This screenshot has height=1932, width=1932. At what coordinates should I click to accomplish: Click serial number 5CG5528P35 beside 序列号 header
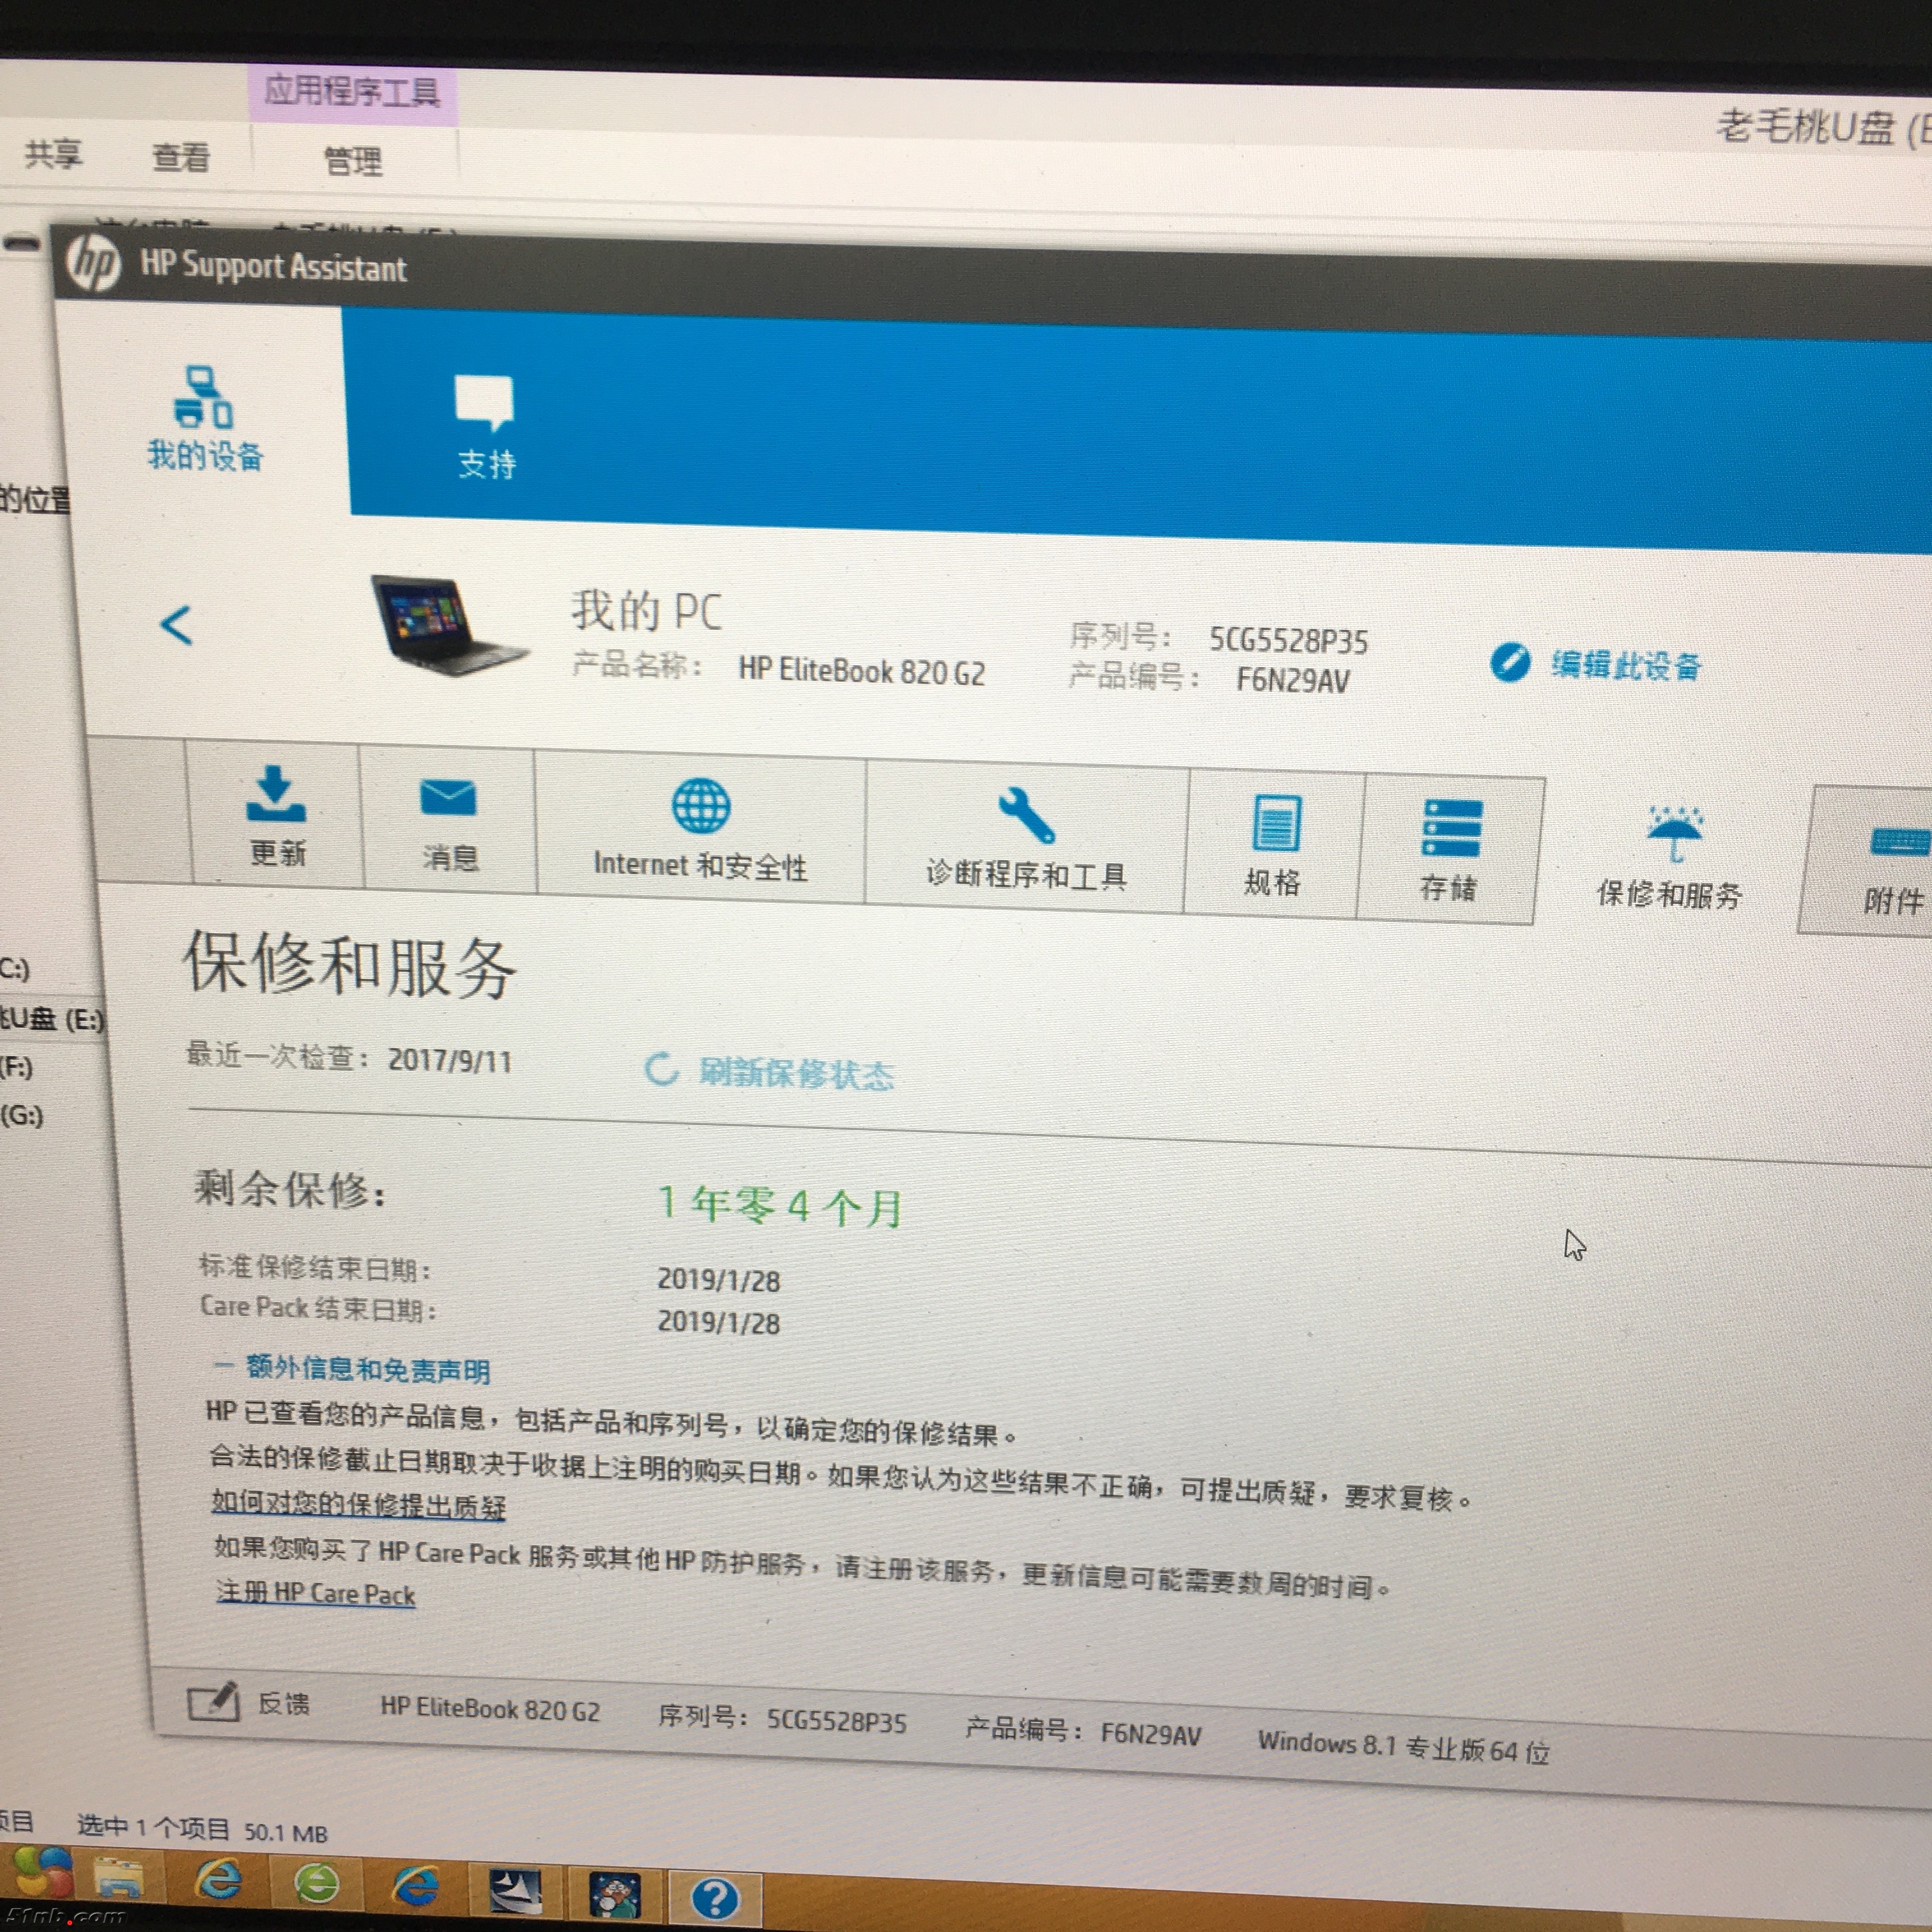pyautogui.click(x=1289, y=641)
